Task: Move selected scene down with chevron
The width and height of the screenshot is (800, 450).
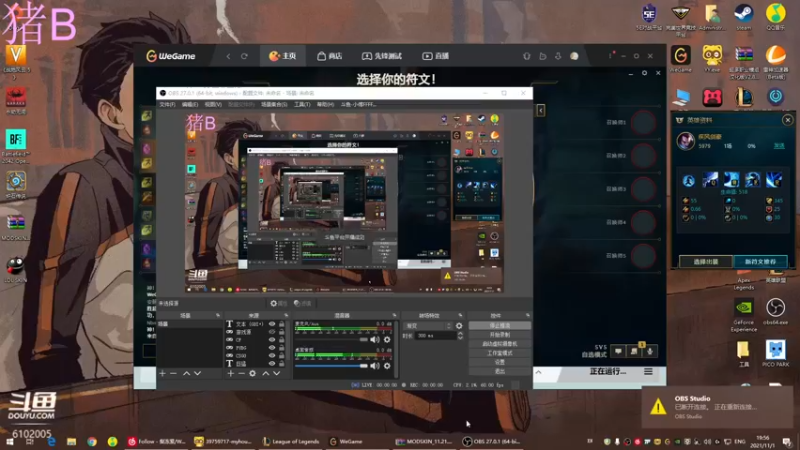Action: (x=197, y=373)
